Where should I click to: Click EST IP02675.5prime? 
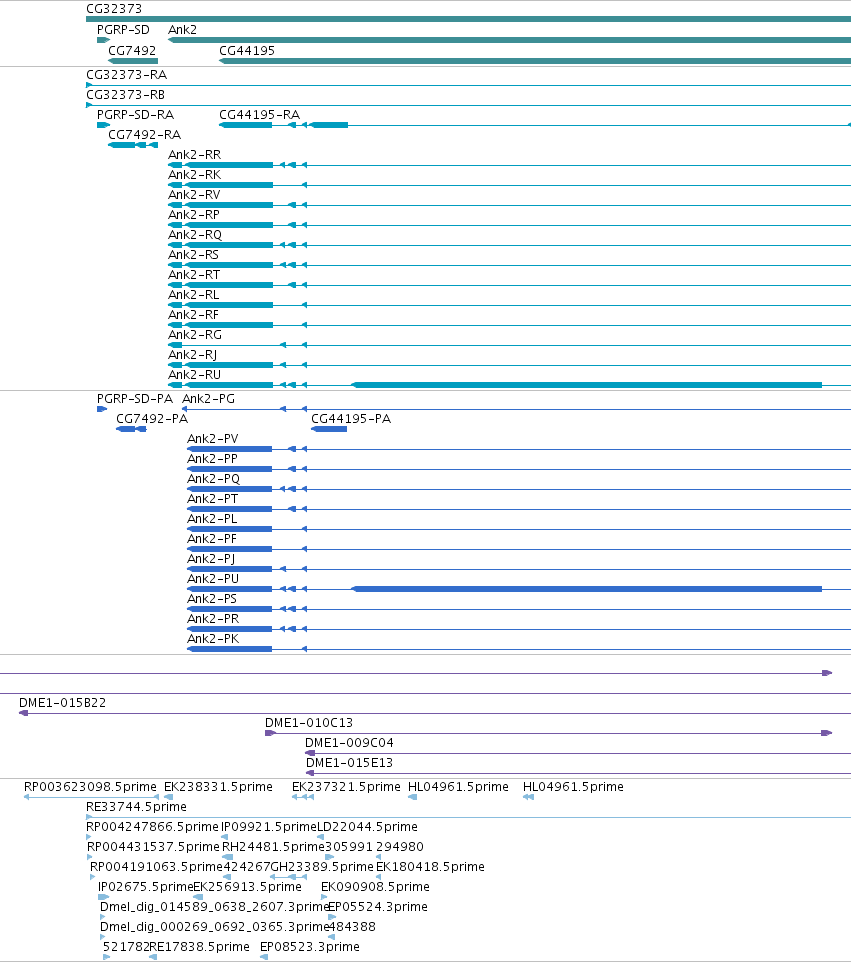coord(145,887)
